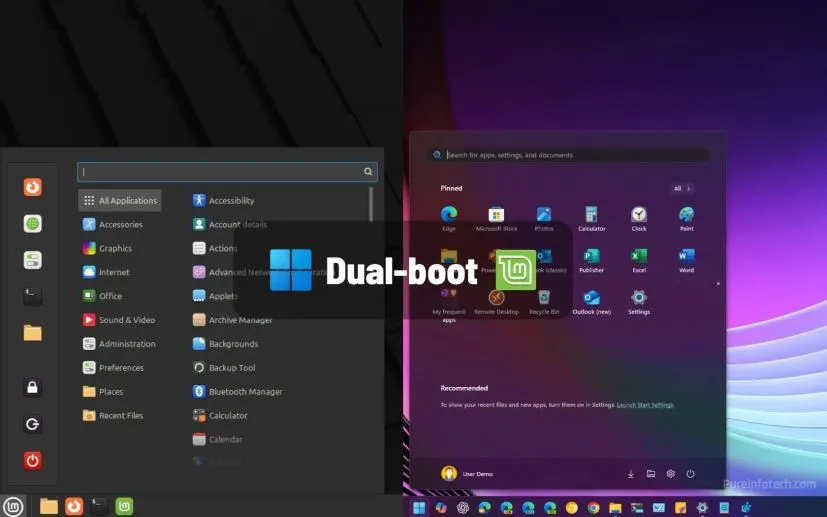Open the Paint app from the Start menu

pos(686,216)
